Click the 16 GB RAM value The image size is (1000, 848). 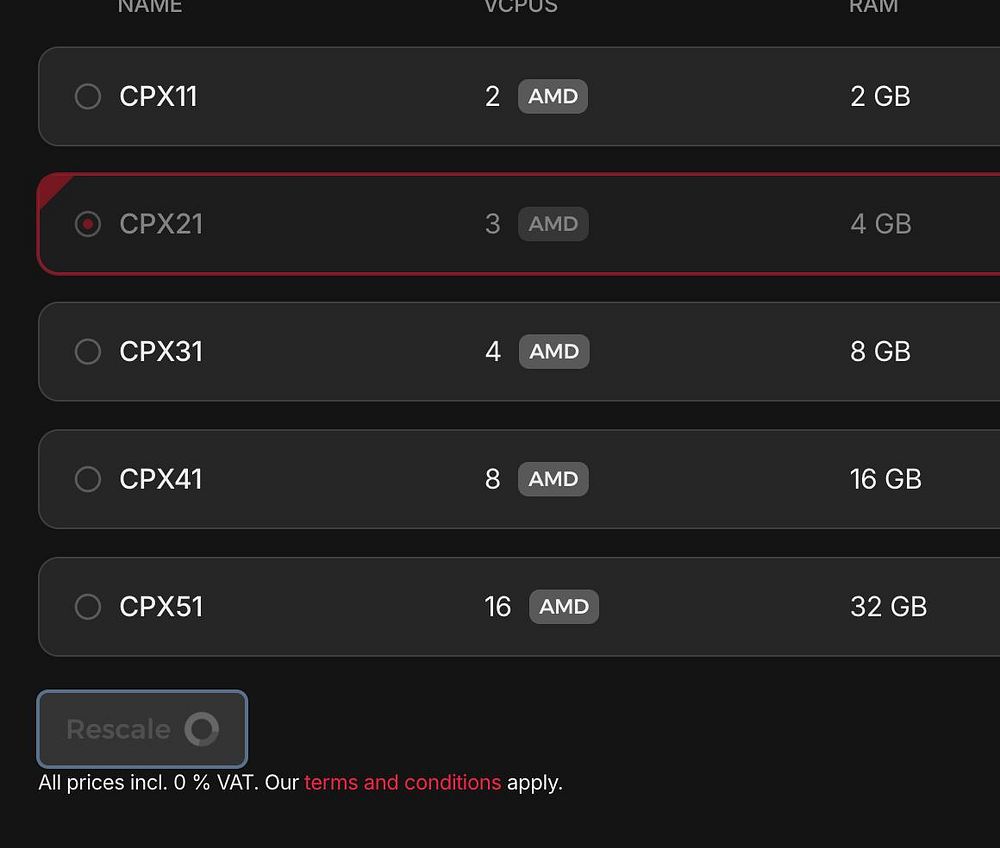pos(885,479)
